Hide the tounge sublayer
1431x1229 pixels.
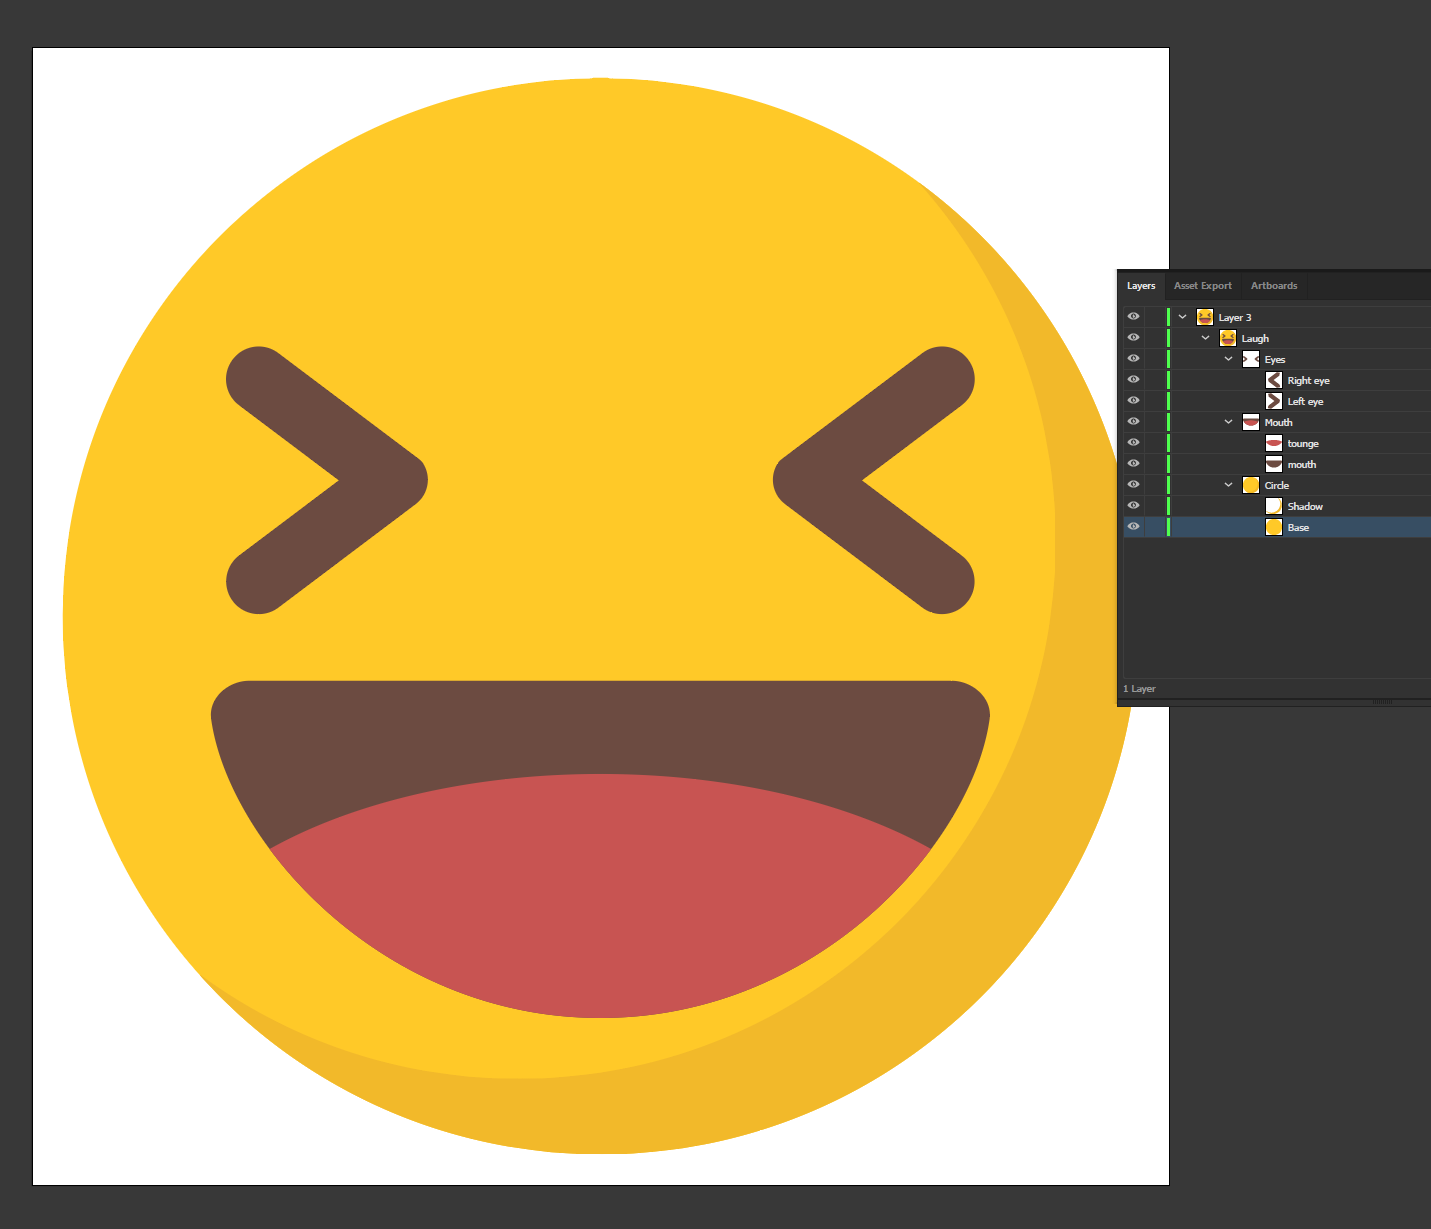1133,442
